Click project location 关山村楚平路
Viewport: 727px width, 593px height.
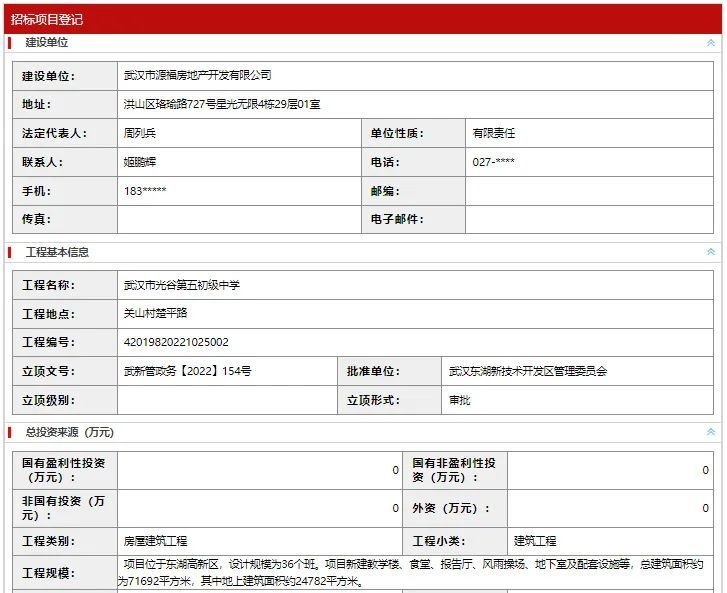coord(155,313)
